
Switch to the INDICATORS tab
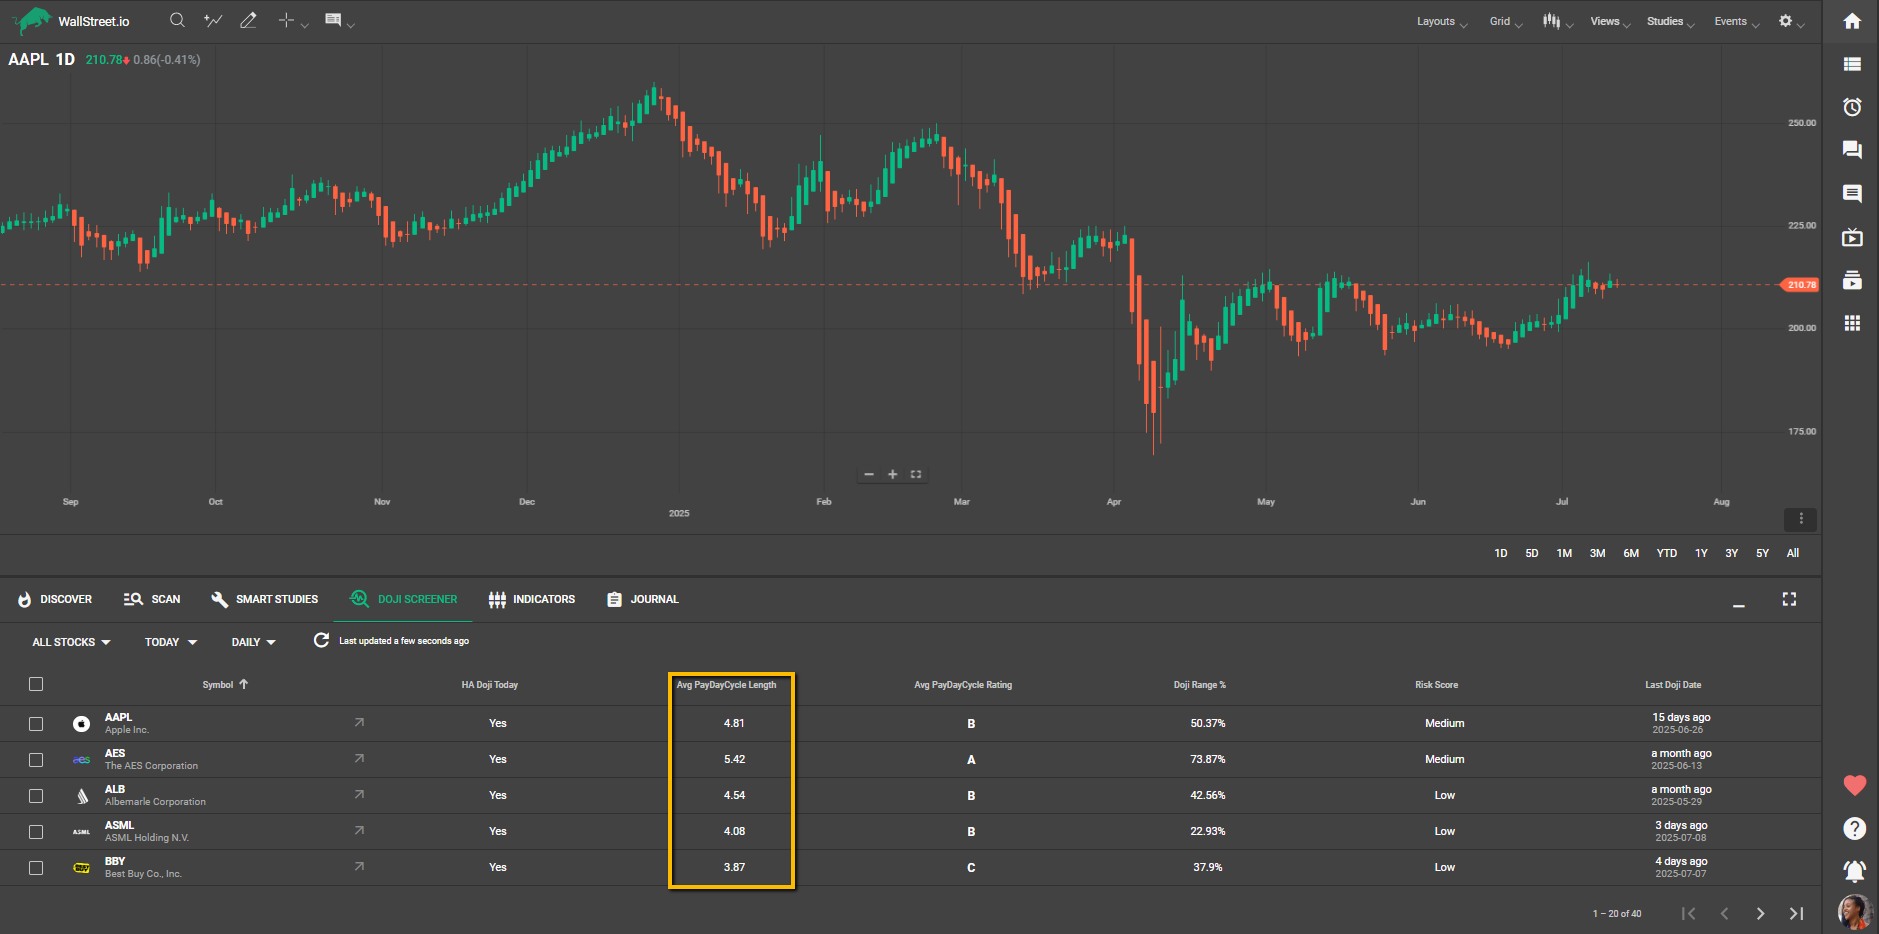[x=532, y=599]
